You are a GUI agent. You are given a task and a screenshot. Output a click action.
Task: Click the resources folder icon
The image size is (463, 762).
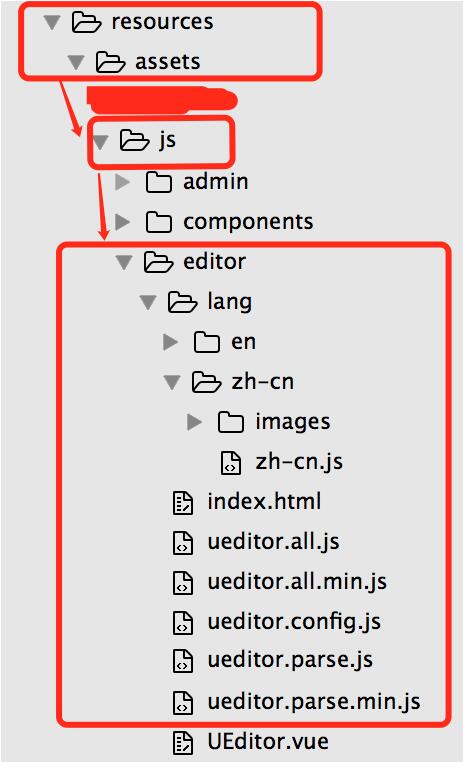[86, 22]
